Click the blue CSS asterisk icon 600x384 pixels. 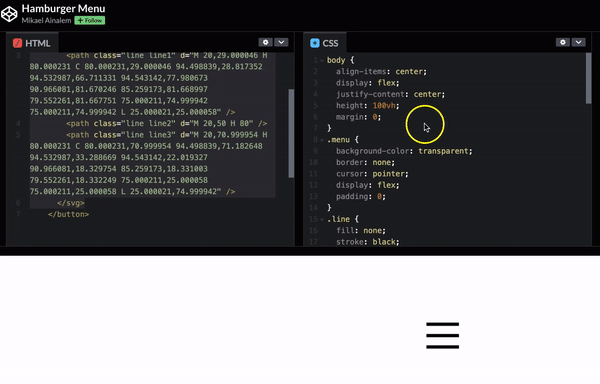(x=315, y=43)
